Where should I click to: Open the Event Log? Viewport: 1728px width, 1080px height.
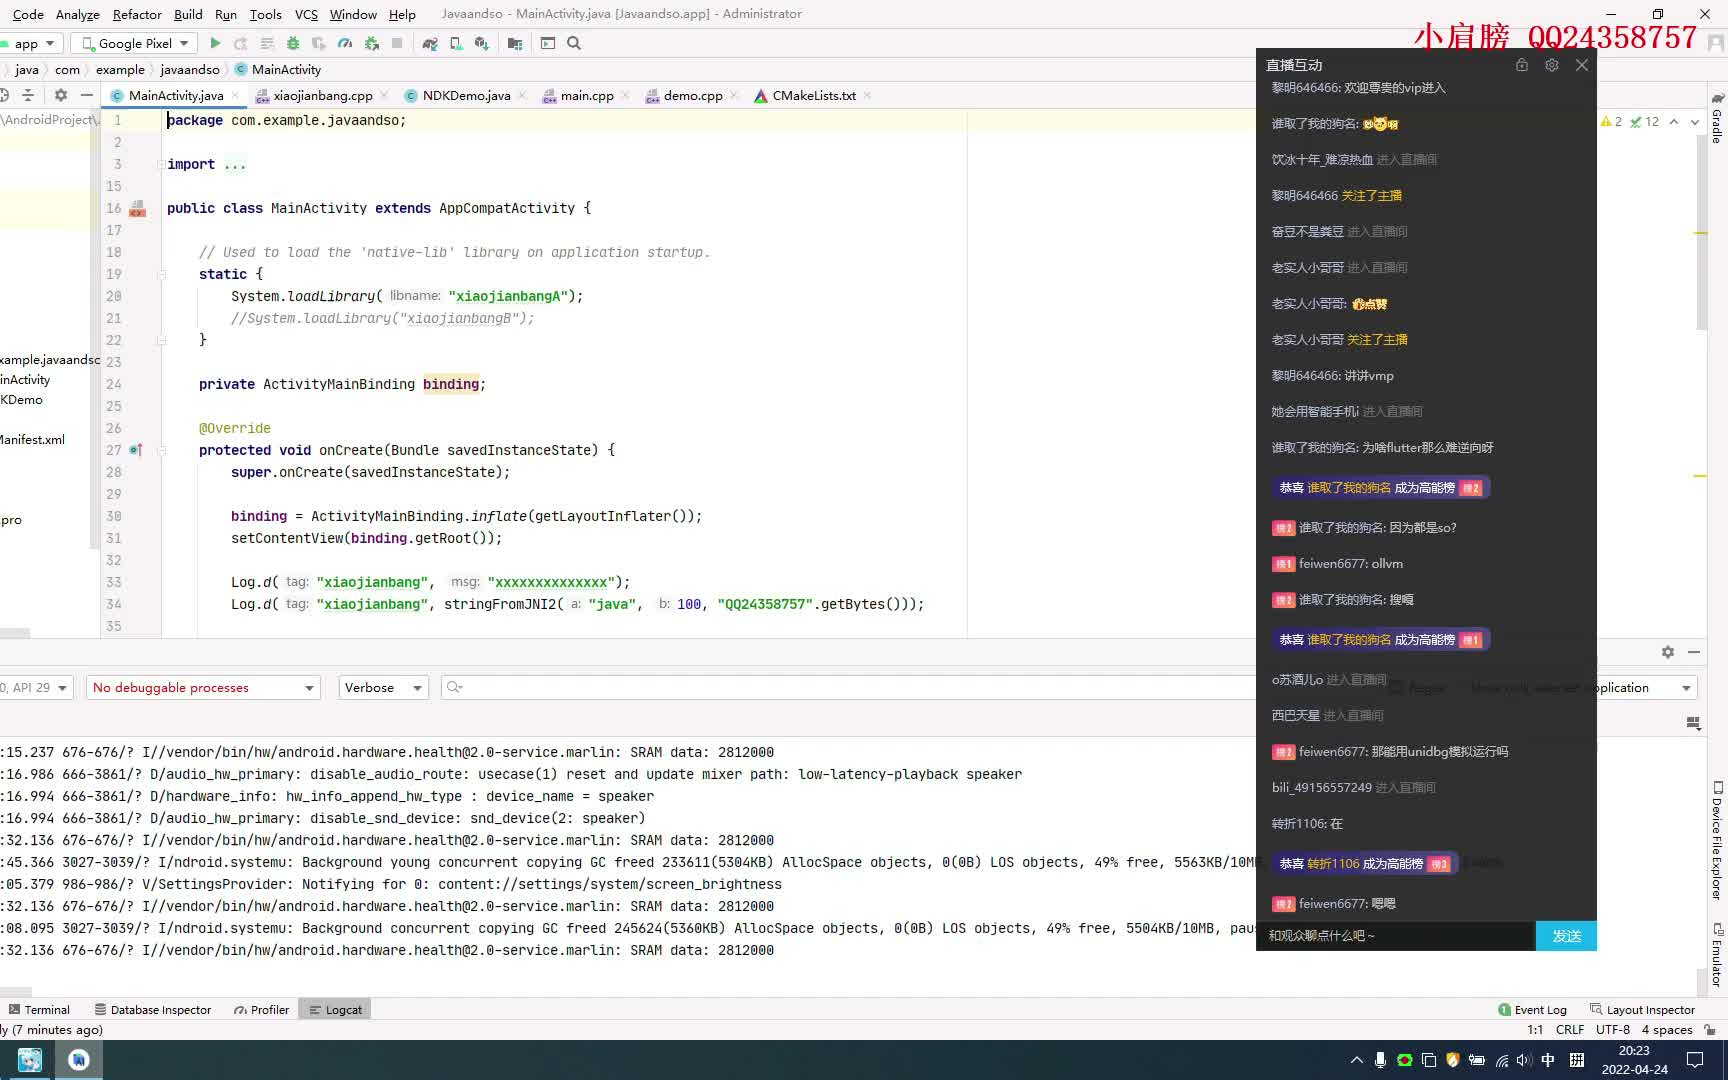tap(1532, 1010)
